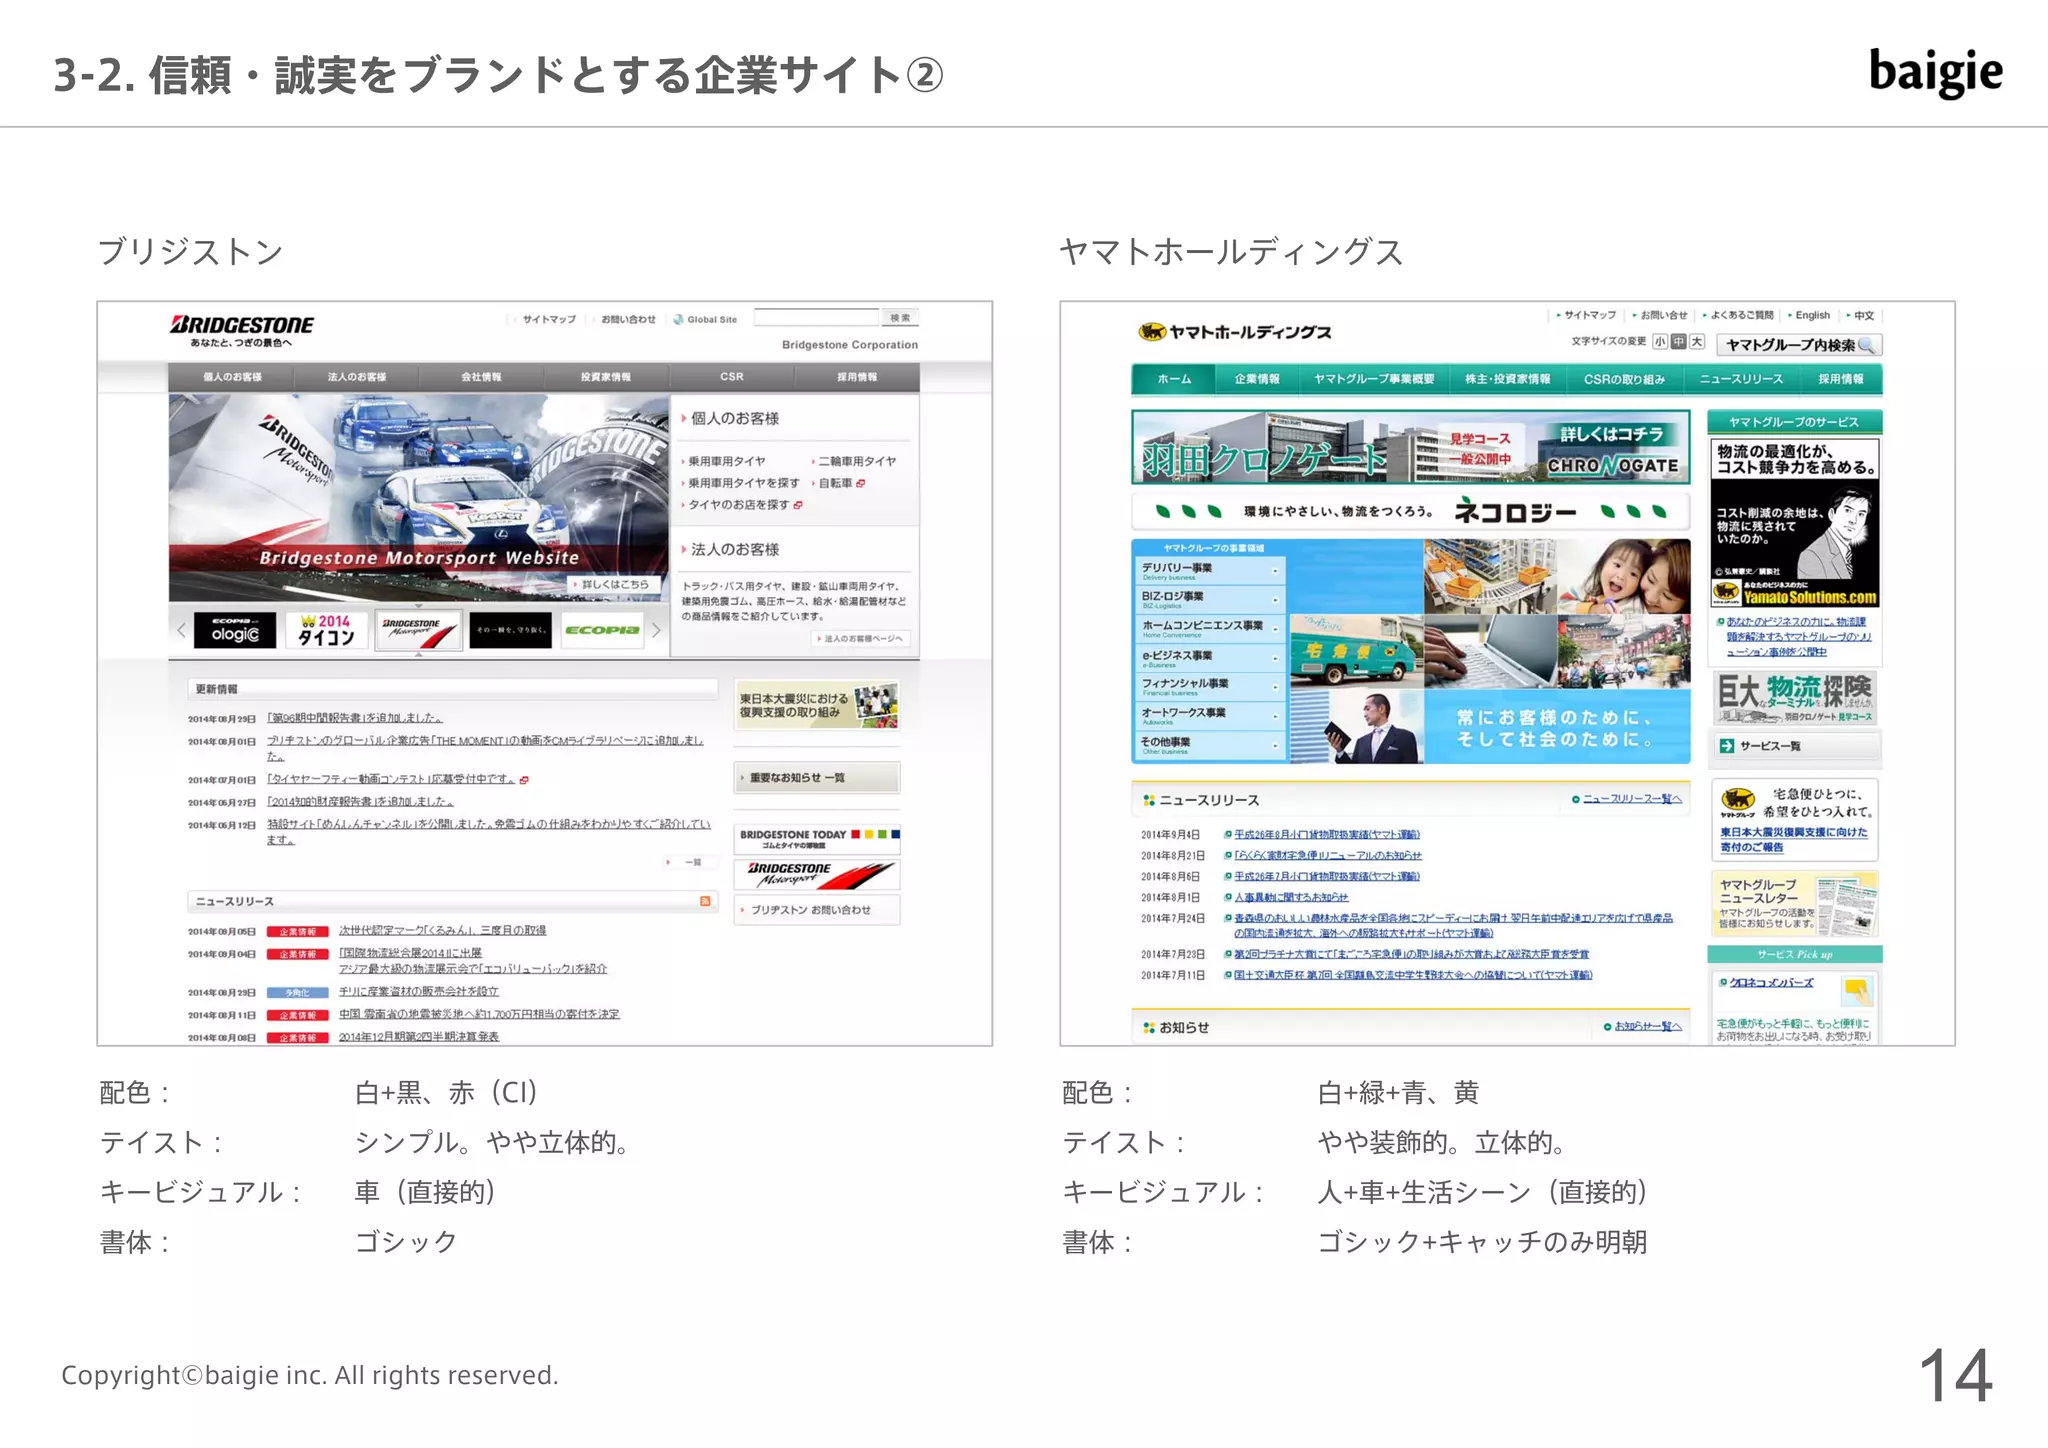Expand その他事業 menu item
Viewport: 2048px width, 1448px height.
1209,745
